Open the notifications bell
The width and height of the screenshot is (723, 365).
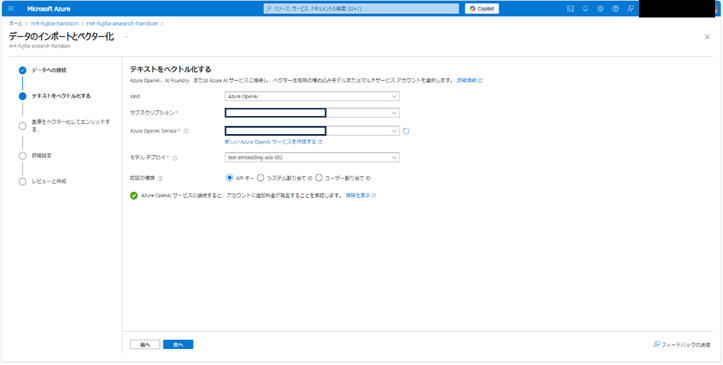[x=585, y=9]
